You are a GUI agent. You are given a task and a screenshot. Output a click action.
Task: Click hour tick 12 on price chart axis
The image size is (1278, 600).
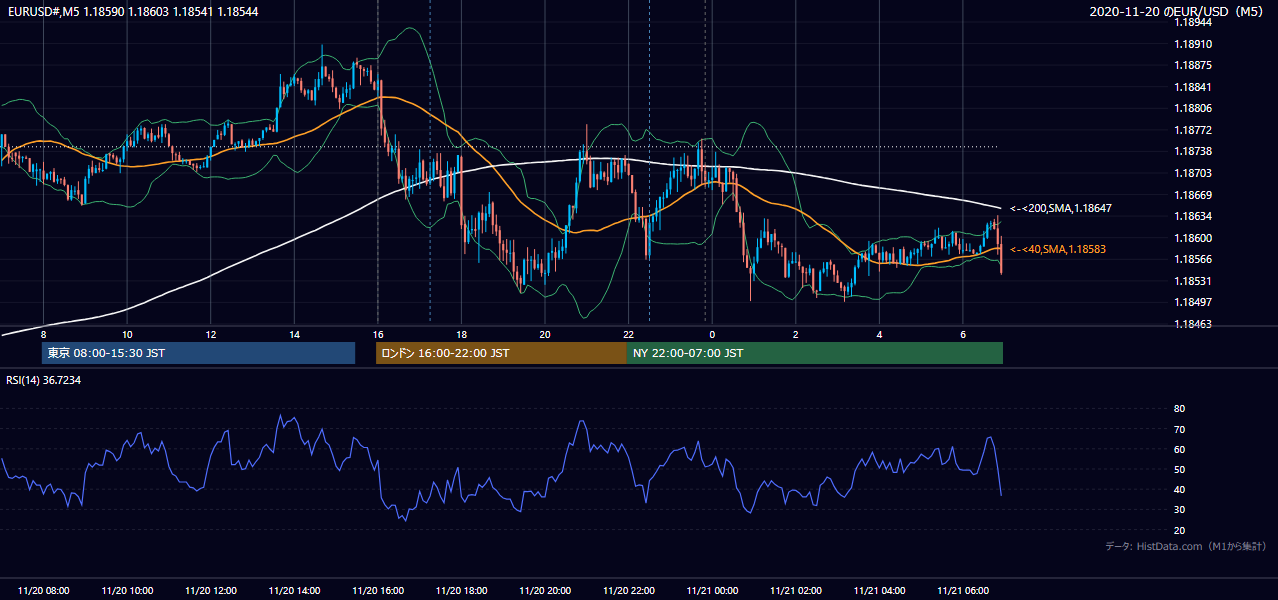click(x=210, y=334)
